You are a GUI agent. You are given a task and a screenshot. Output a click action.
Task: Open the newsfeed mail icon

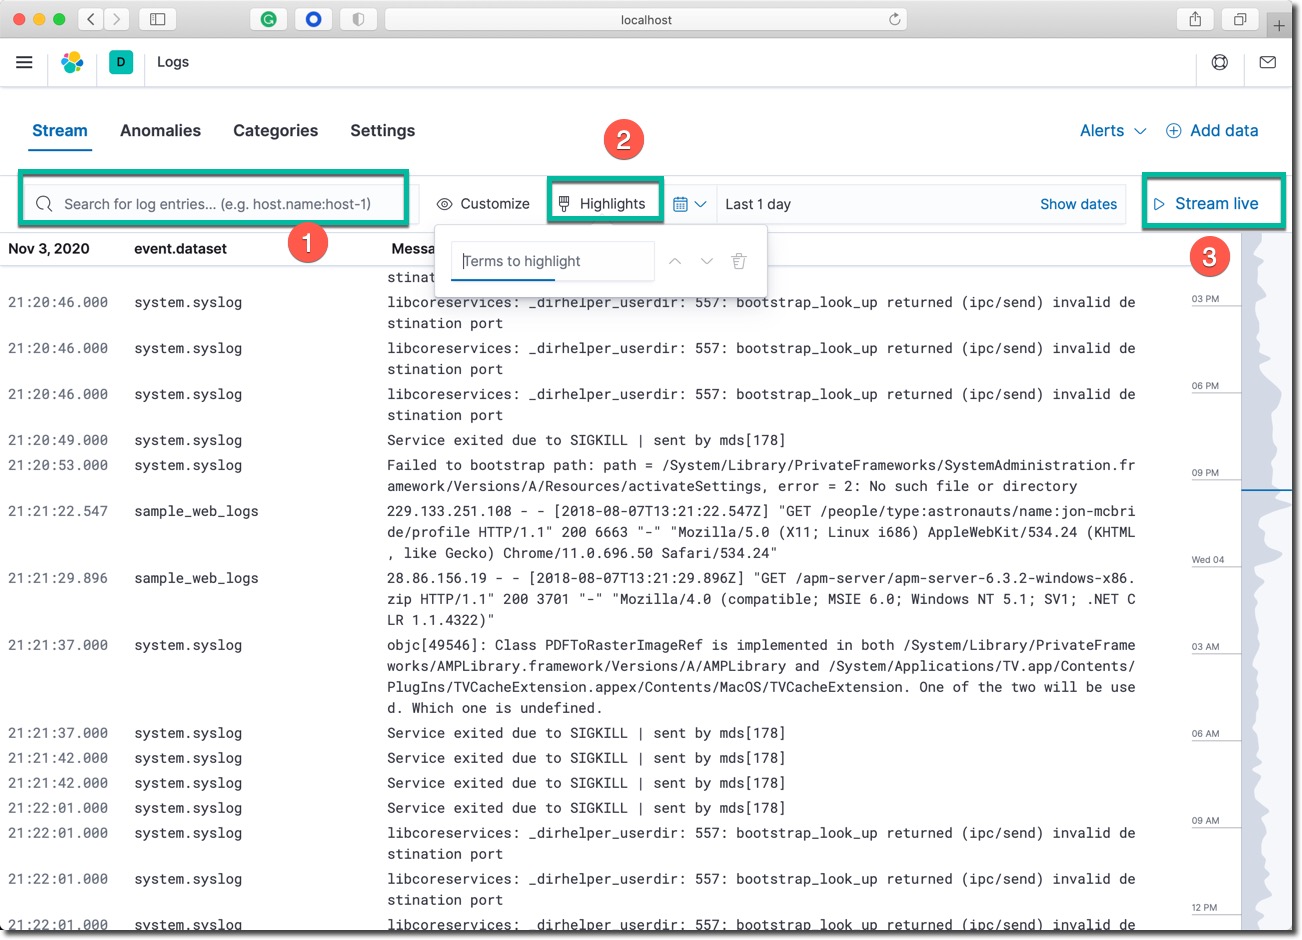[x=1267, y=62]
